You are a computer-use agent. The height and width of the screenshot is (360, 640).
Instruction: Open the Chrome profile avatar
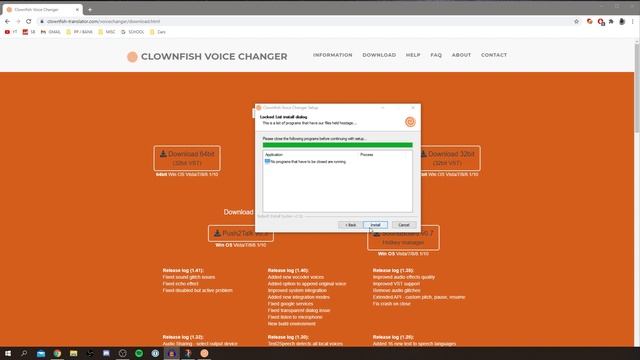(622, 21)
